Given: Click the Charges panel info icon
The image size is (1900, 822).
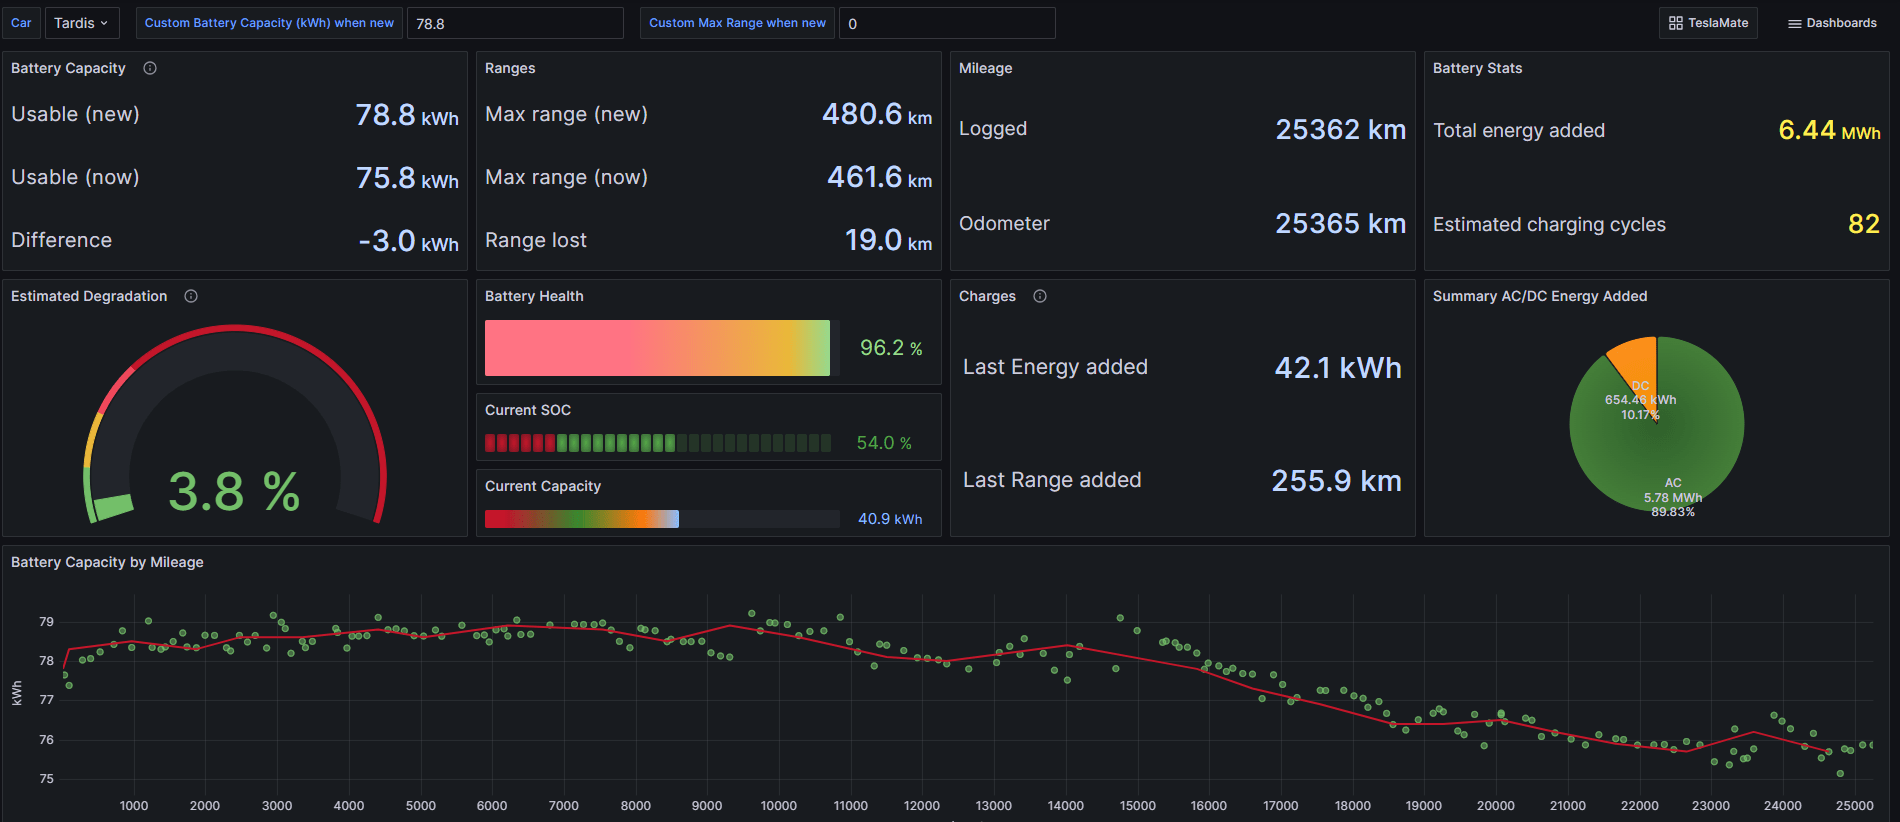Looking at the screenshot, I should point(1040,296).
